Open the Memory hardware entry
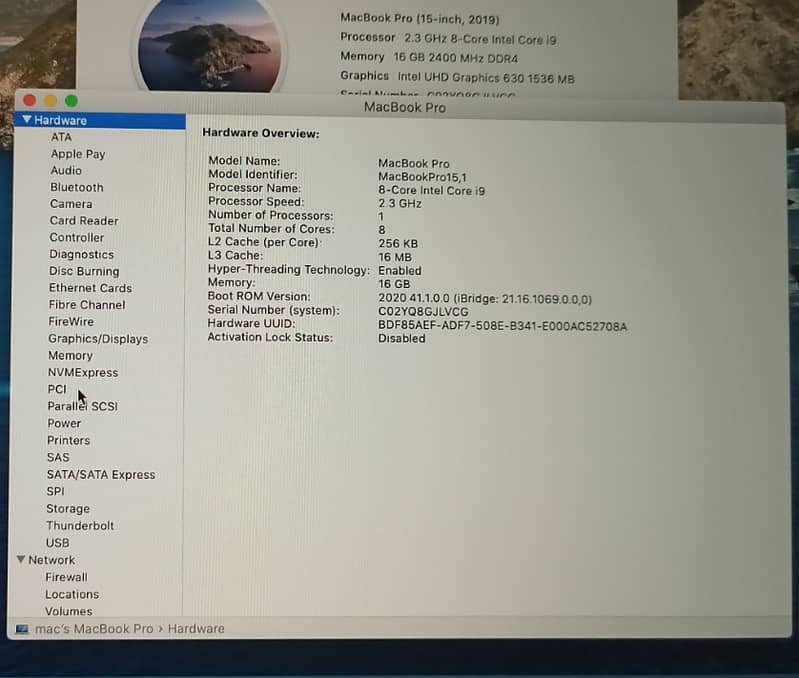 pyautogui.click(x=70, y=355)
